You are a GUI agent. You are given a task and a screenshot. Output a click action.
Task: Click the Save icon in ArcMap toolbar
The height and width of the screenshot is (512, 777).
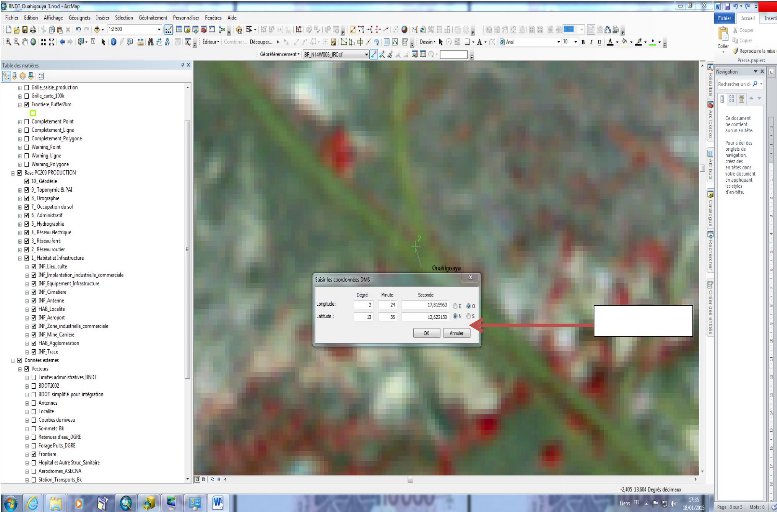[x=21, y=29]
